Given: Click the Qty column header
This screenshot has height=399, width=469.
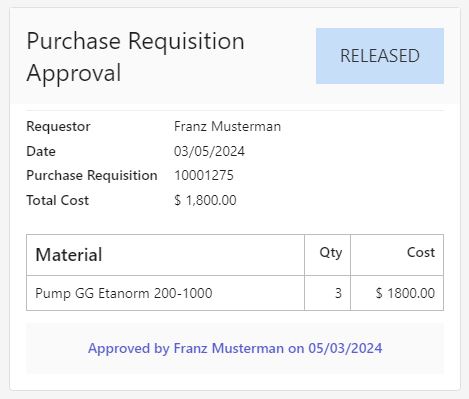Looking at the screenshot, I should tap(331, 253).
